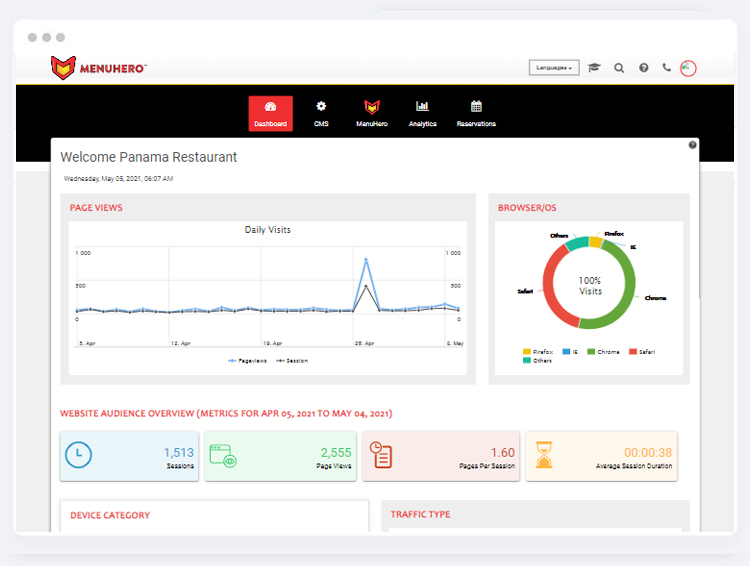This screenshot has height=566, width=750.
Task: Click the Daily Visits chart title
Action: [268, 230]
